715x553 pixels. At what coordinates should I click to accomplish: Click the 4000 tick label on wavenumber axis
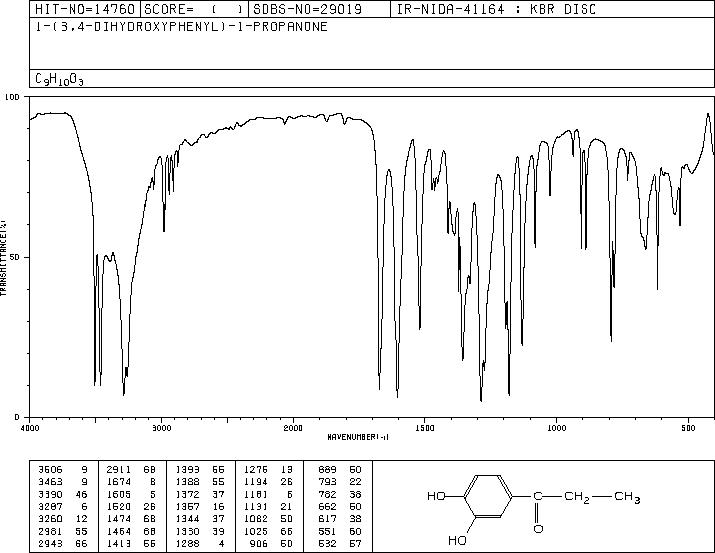pos(30,428)
